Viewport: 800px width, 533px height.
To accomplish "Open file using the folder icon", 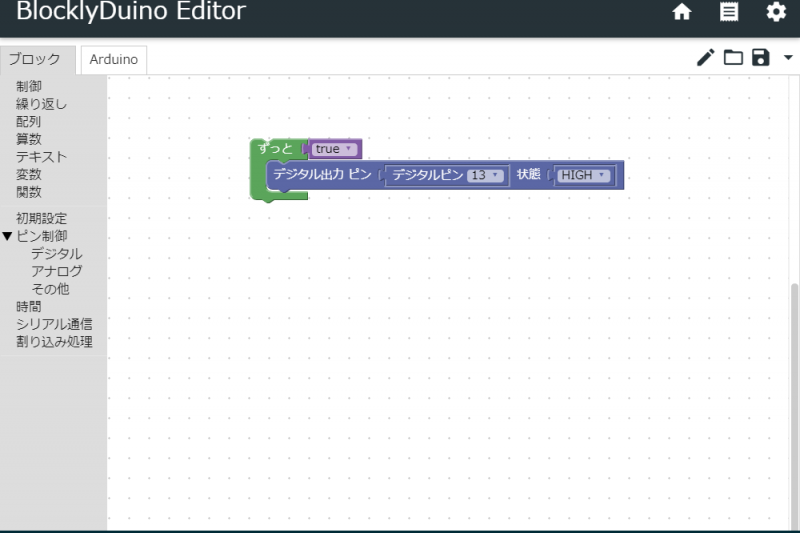I will tap(733, 58).
